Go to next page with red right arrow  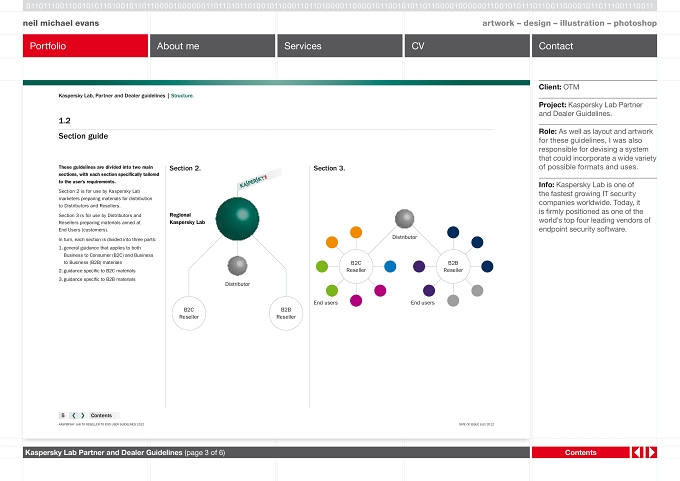click(x=651, y=452)
